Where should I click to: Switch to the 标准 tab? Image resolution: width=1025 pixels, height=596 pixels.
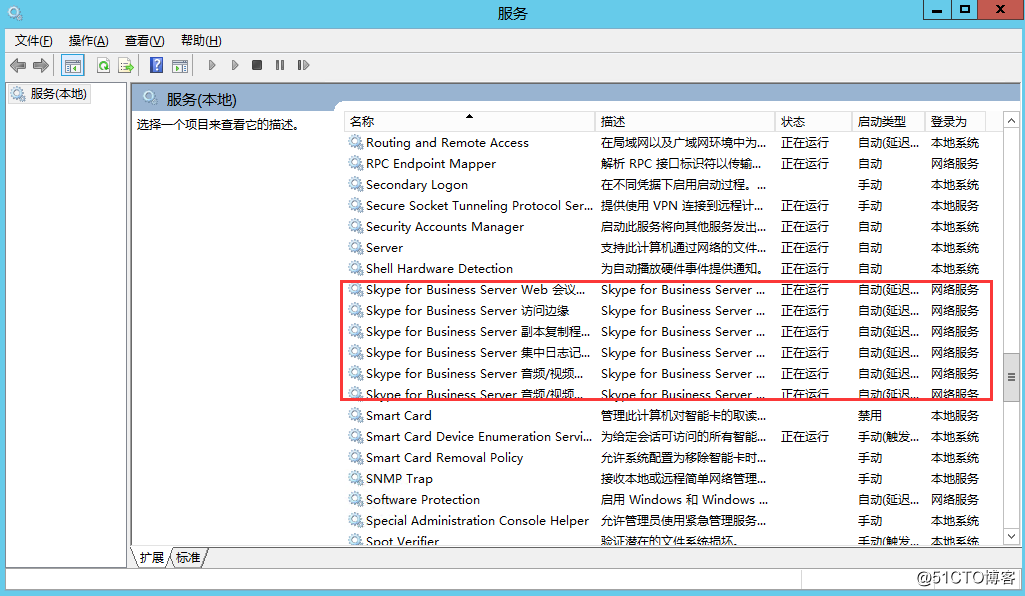point(188,557)
